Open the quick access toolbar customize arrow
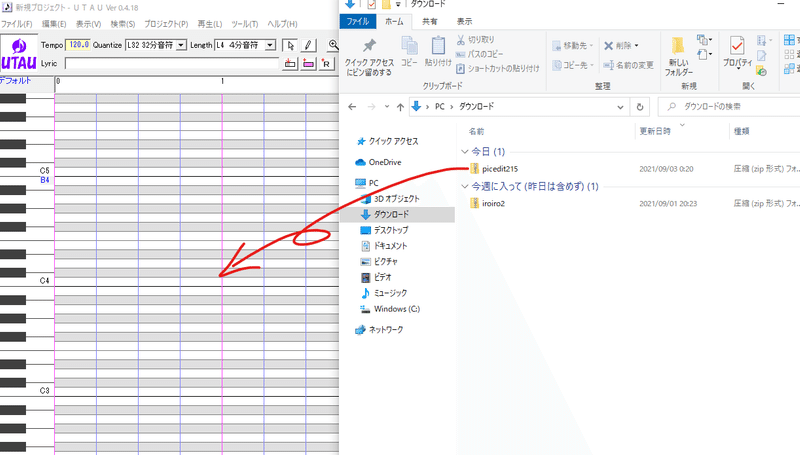Viewport: 800px width, 455px height. point(398,5)
